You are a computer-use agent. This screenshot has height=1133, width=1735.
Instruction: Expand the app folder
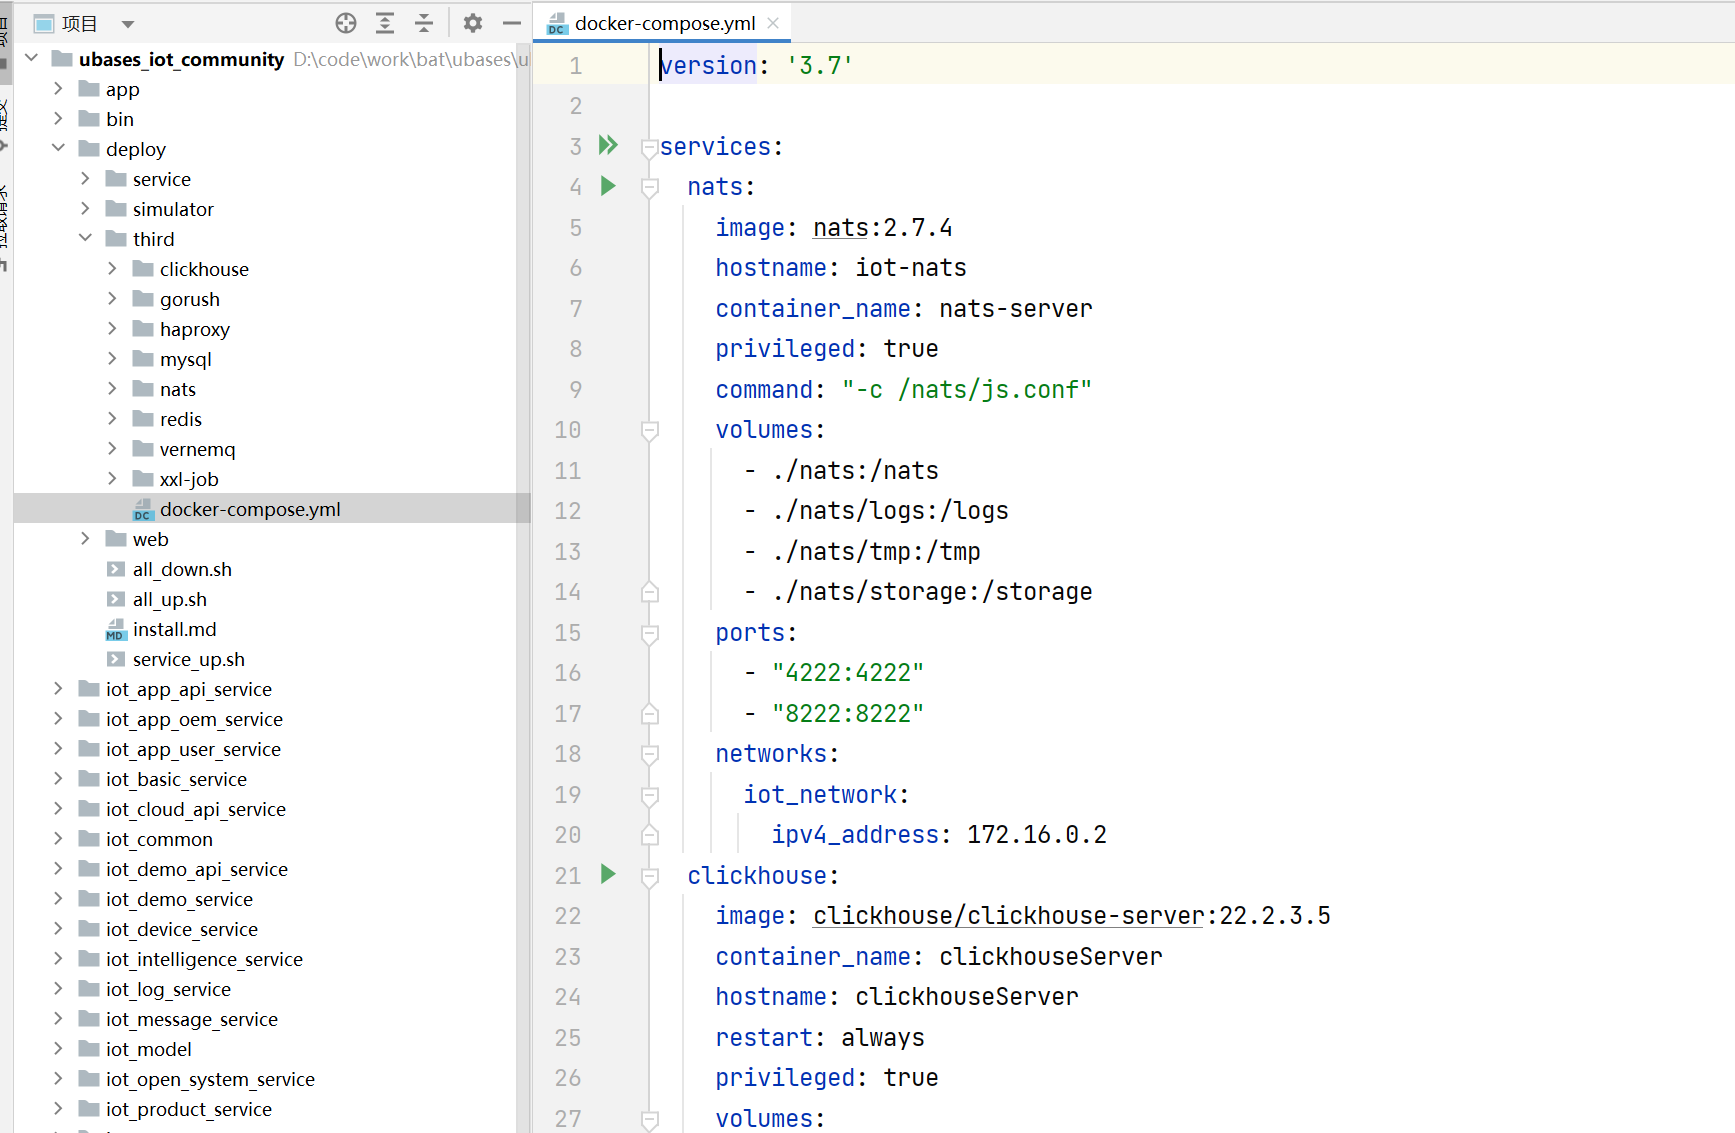(x=58, y=88)
